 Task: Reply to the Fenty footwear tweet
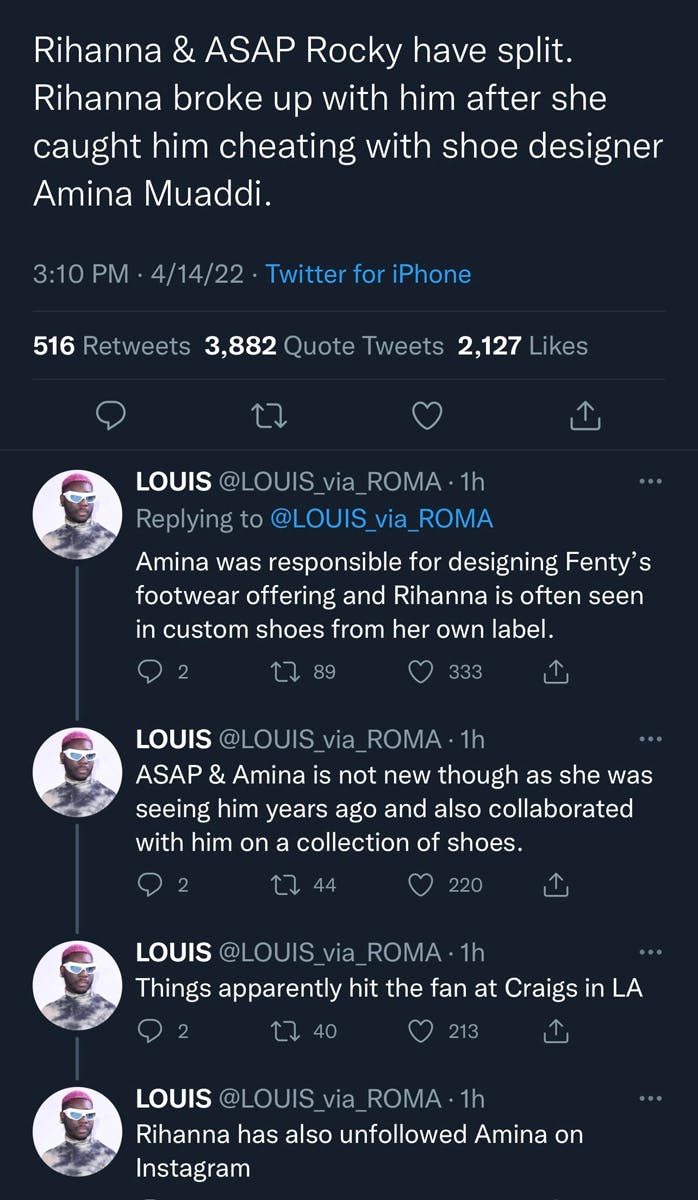click(147, 672)
